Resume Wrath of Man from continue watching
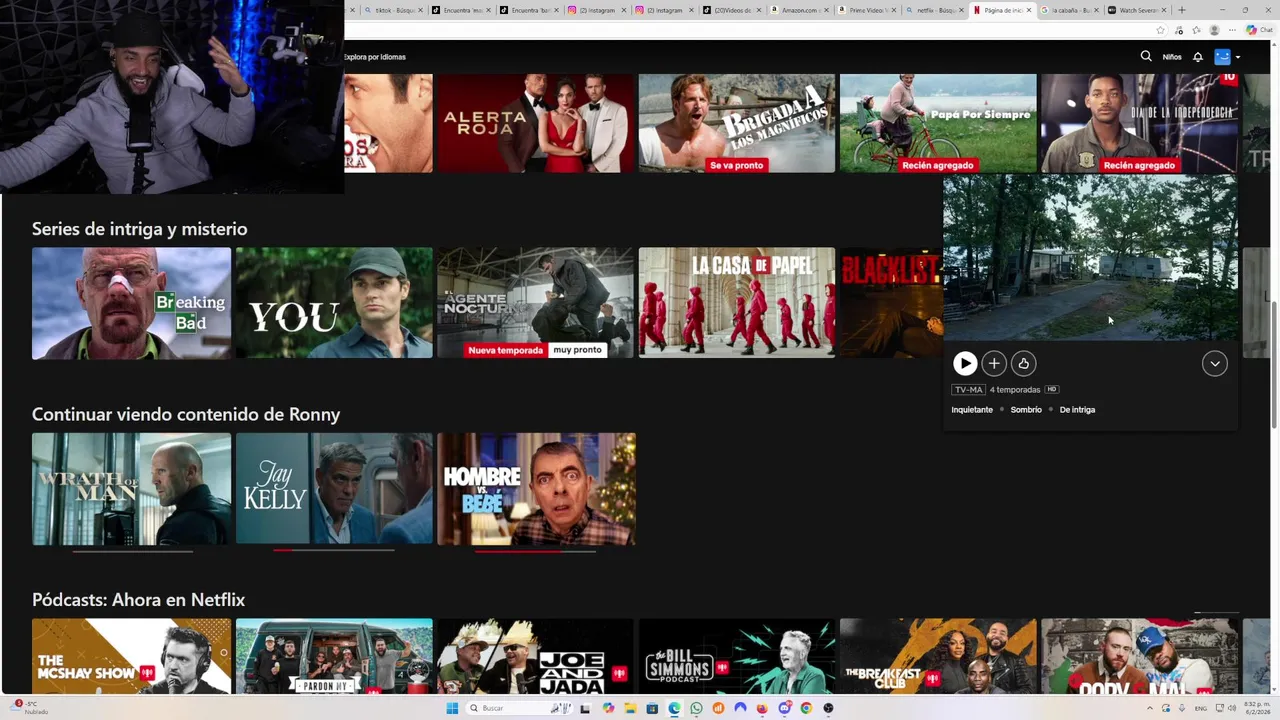This screenshot has height=720, width=1280. (131, 489)
